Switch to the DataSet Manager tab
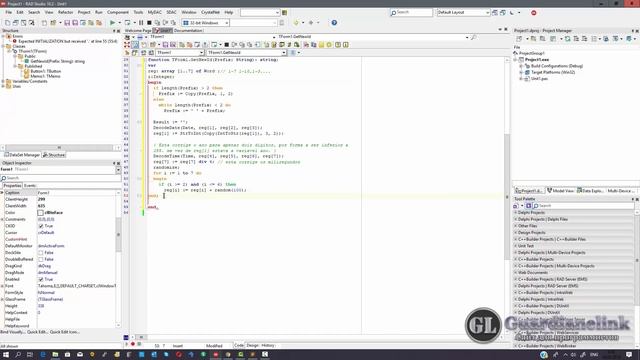 pyautogui.click(x=22, y=155)
